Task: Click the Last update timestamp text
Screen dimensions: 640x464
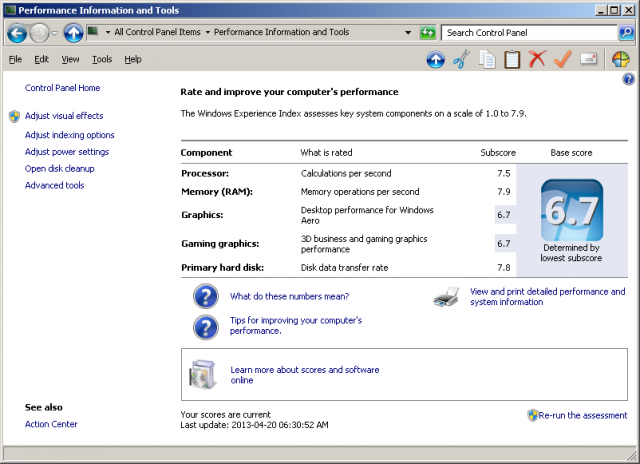Action: [254, 425]
